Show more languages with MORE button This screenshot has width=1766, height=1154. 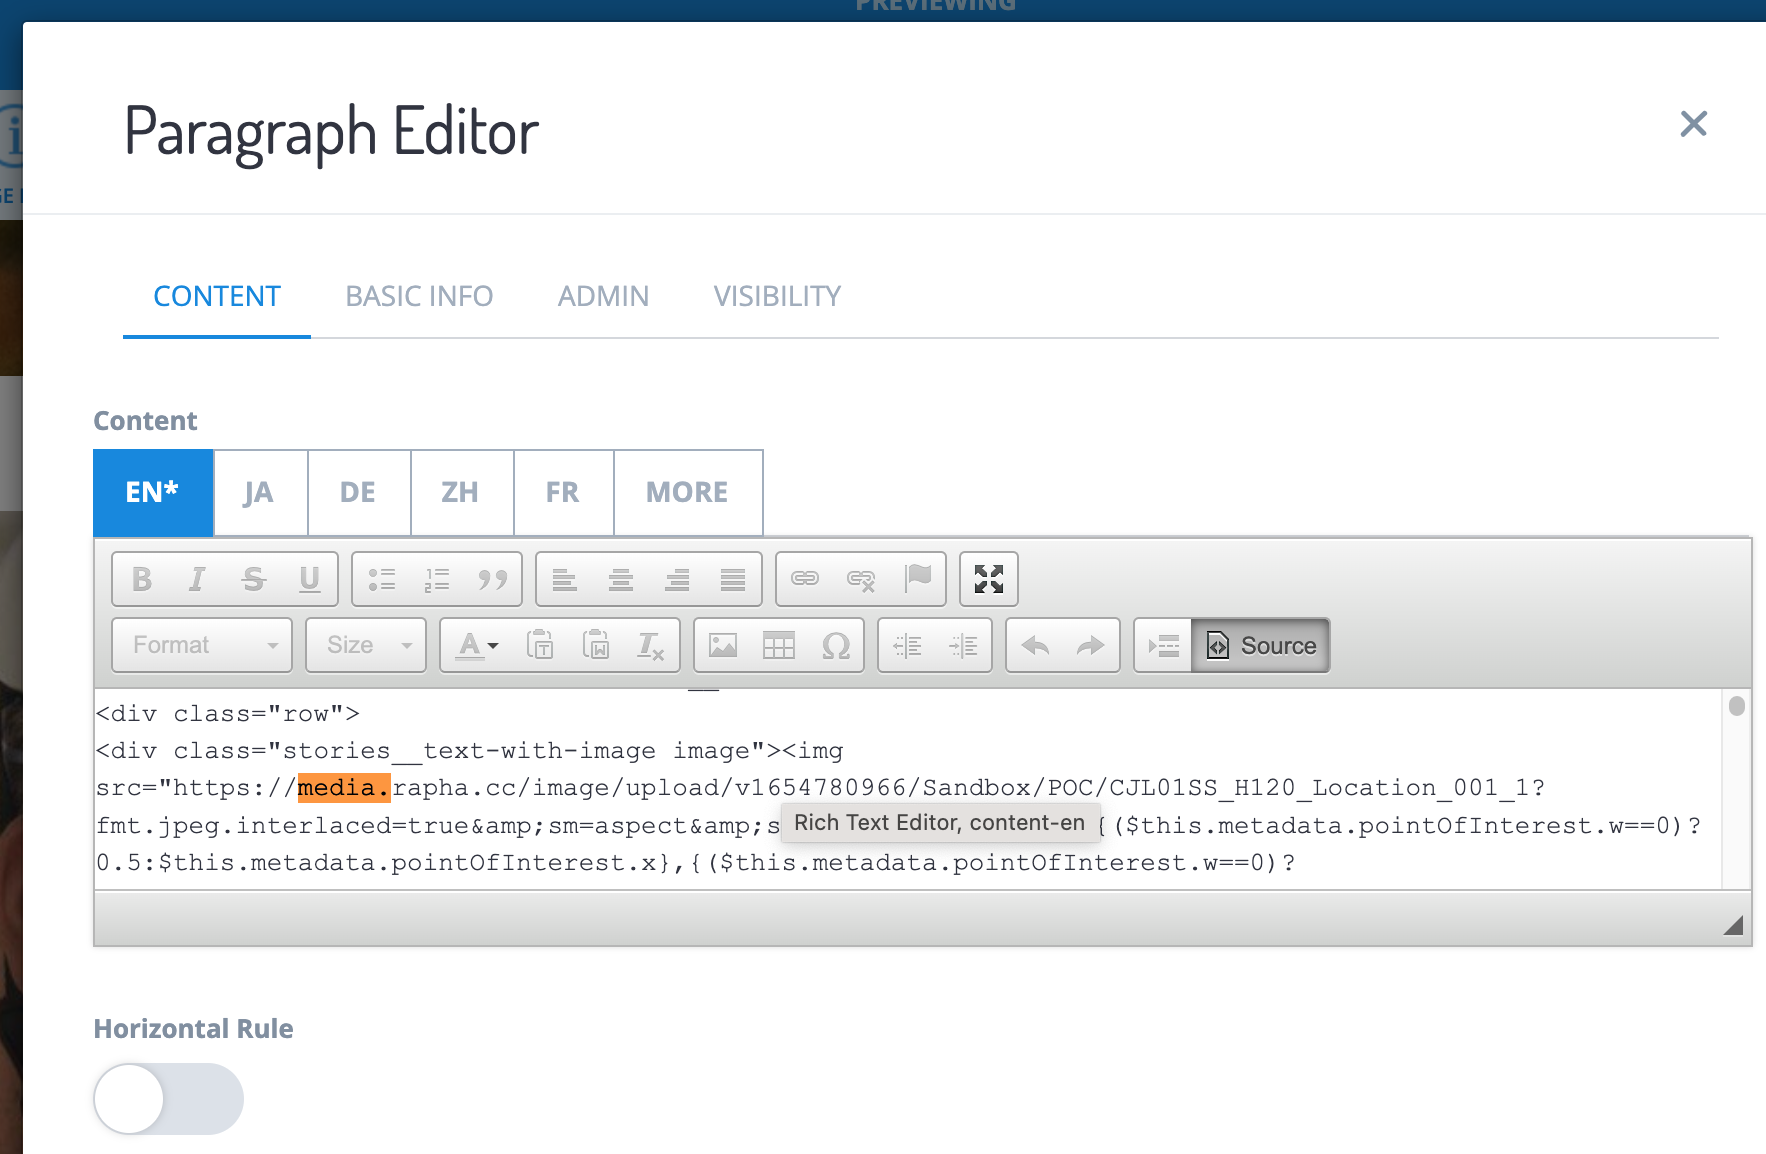pos(687,492)
